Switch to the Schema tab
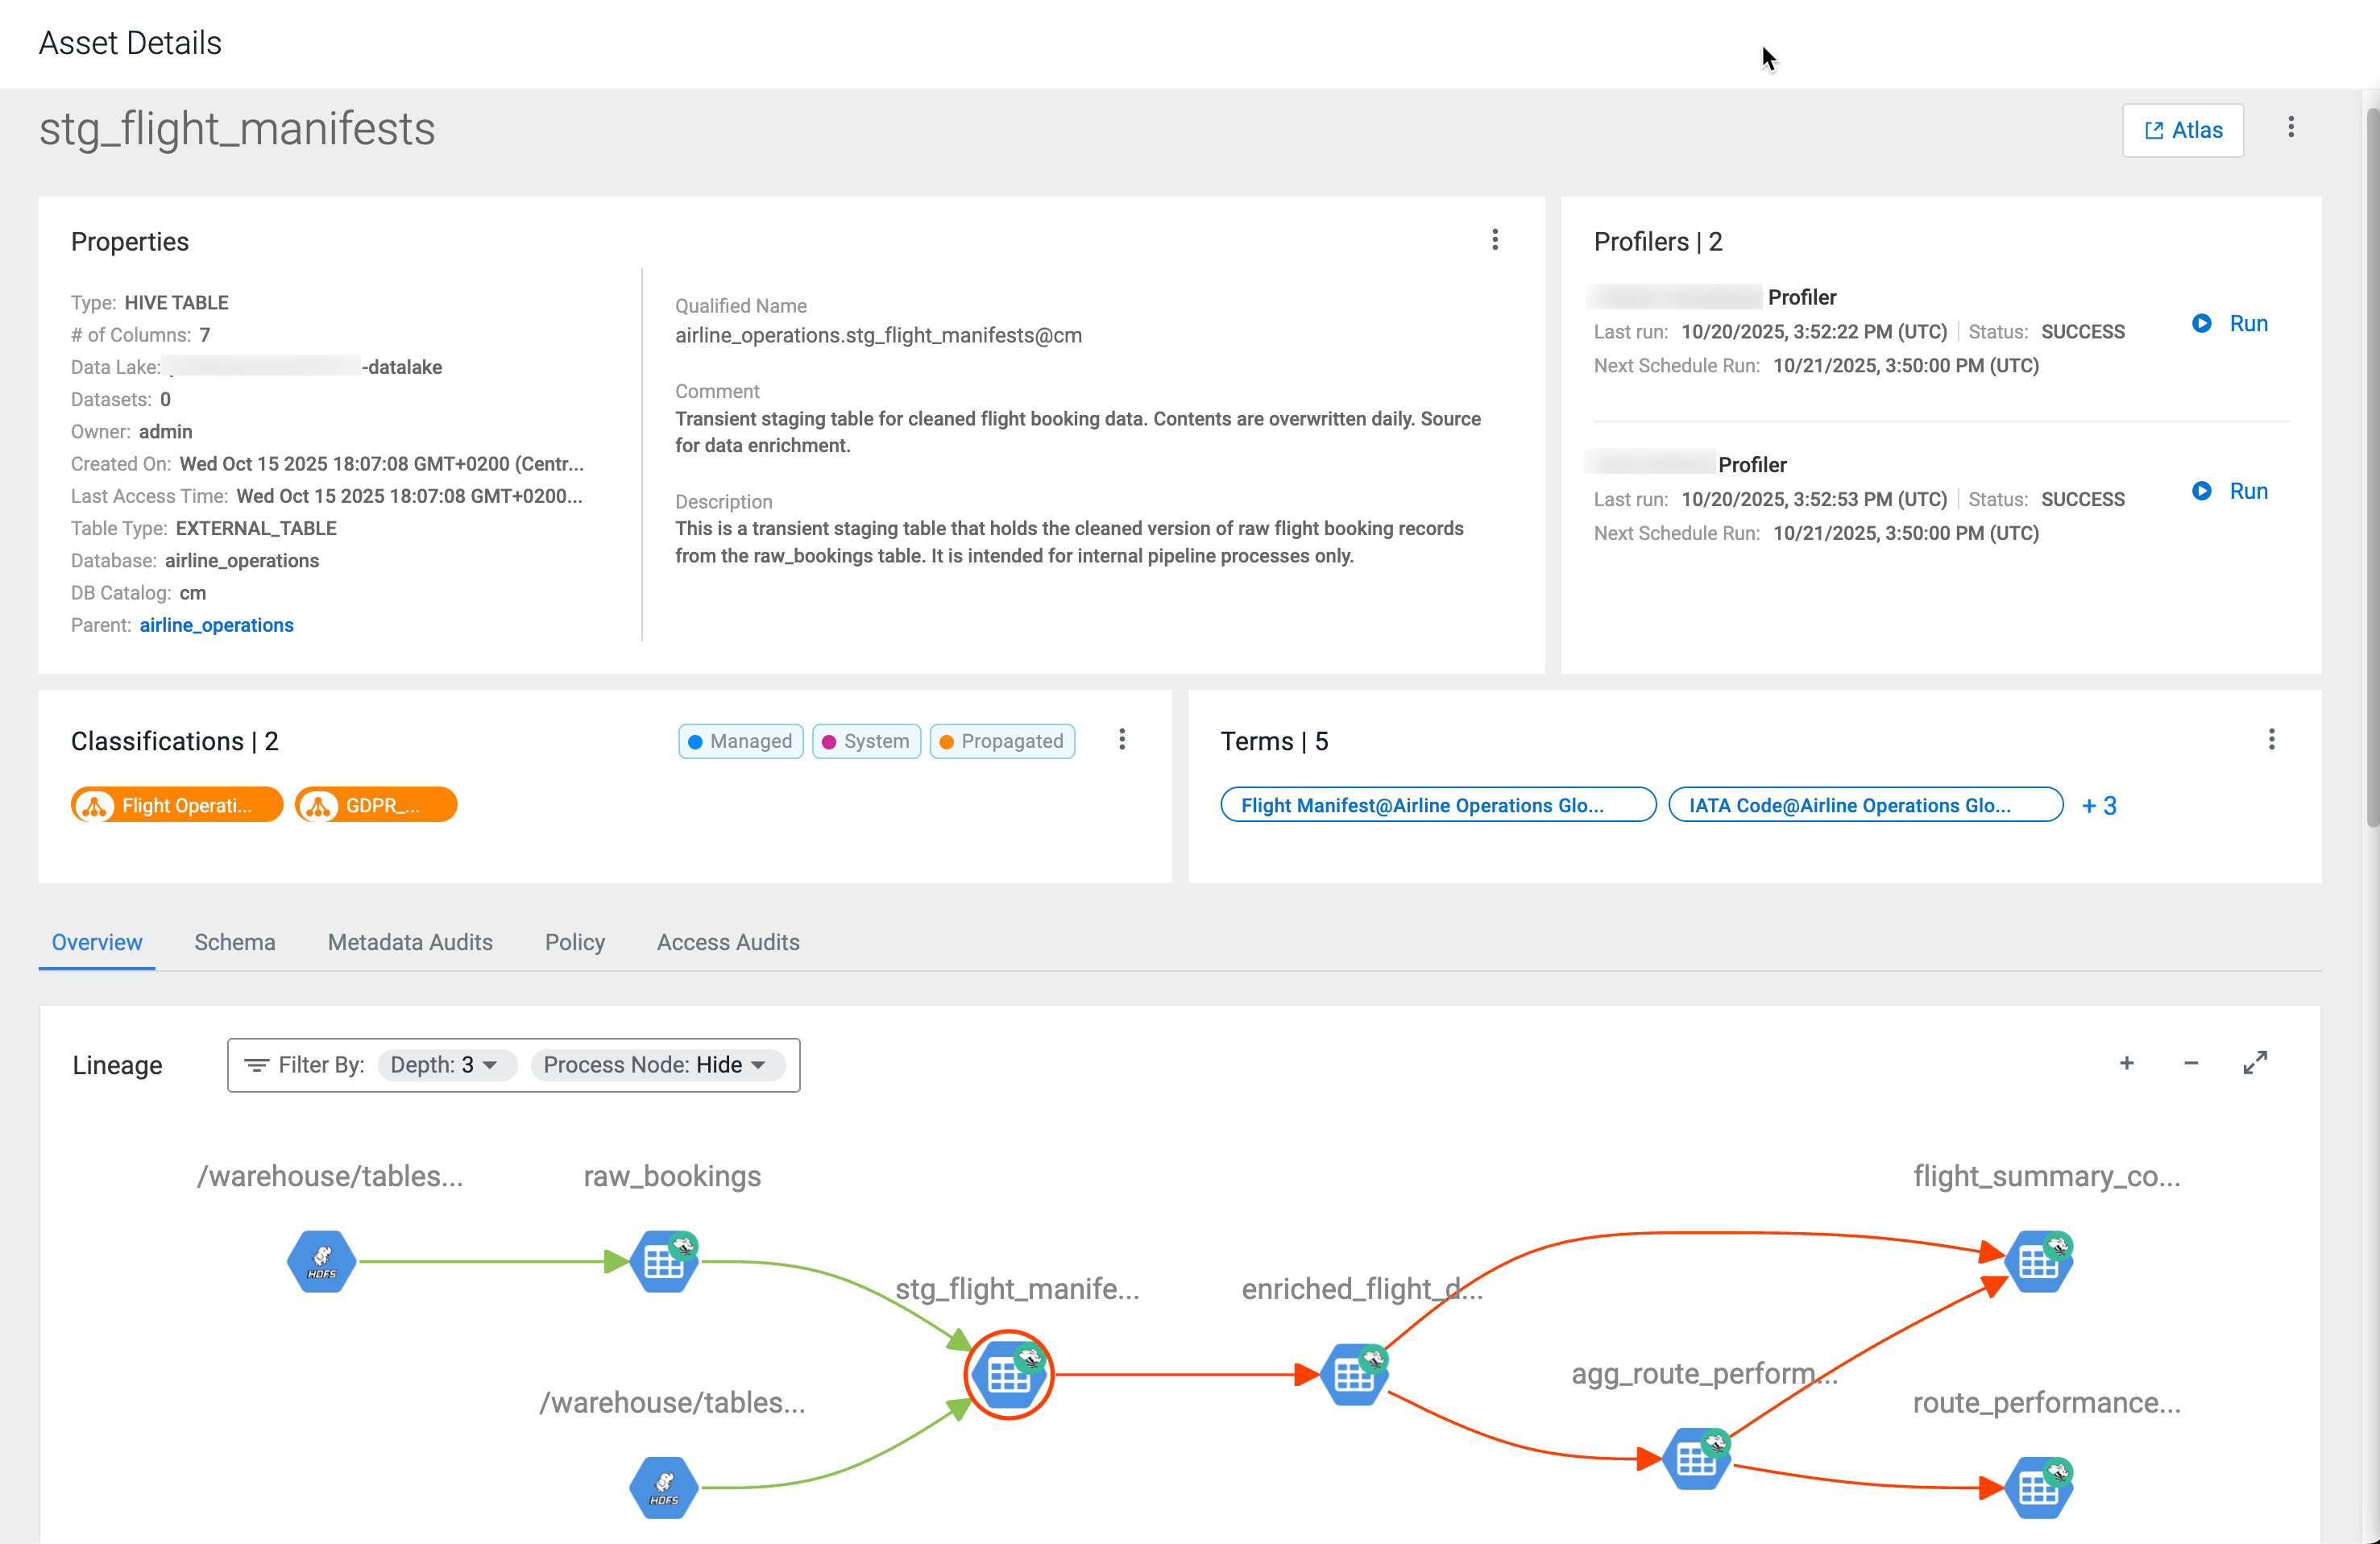Screen dimensions: 2380x1544 click(234, 942)
